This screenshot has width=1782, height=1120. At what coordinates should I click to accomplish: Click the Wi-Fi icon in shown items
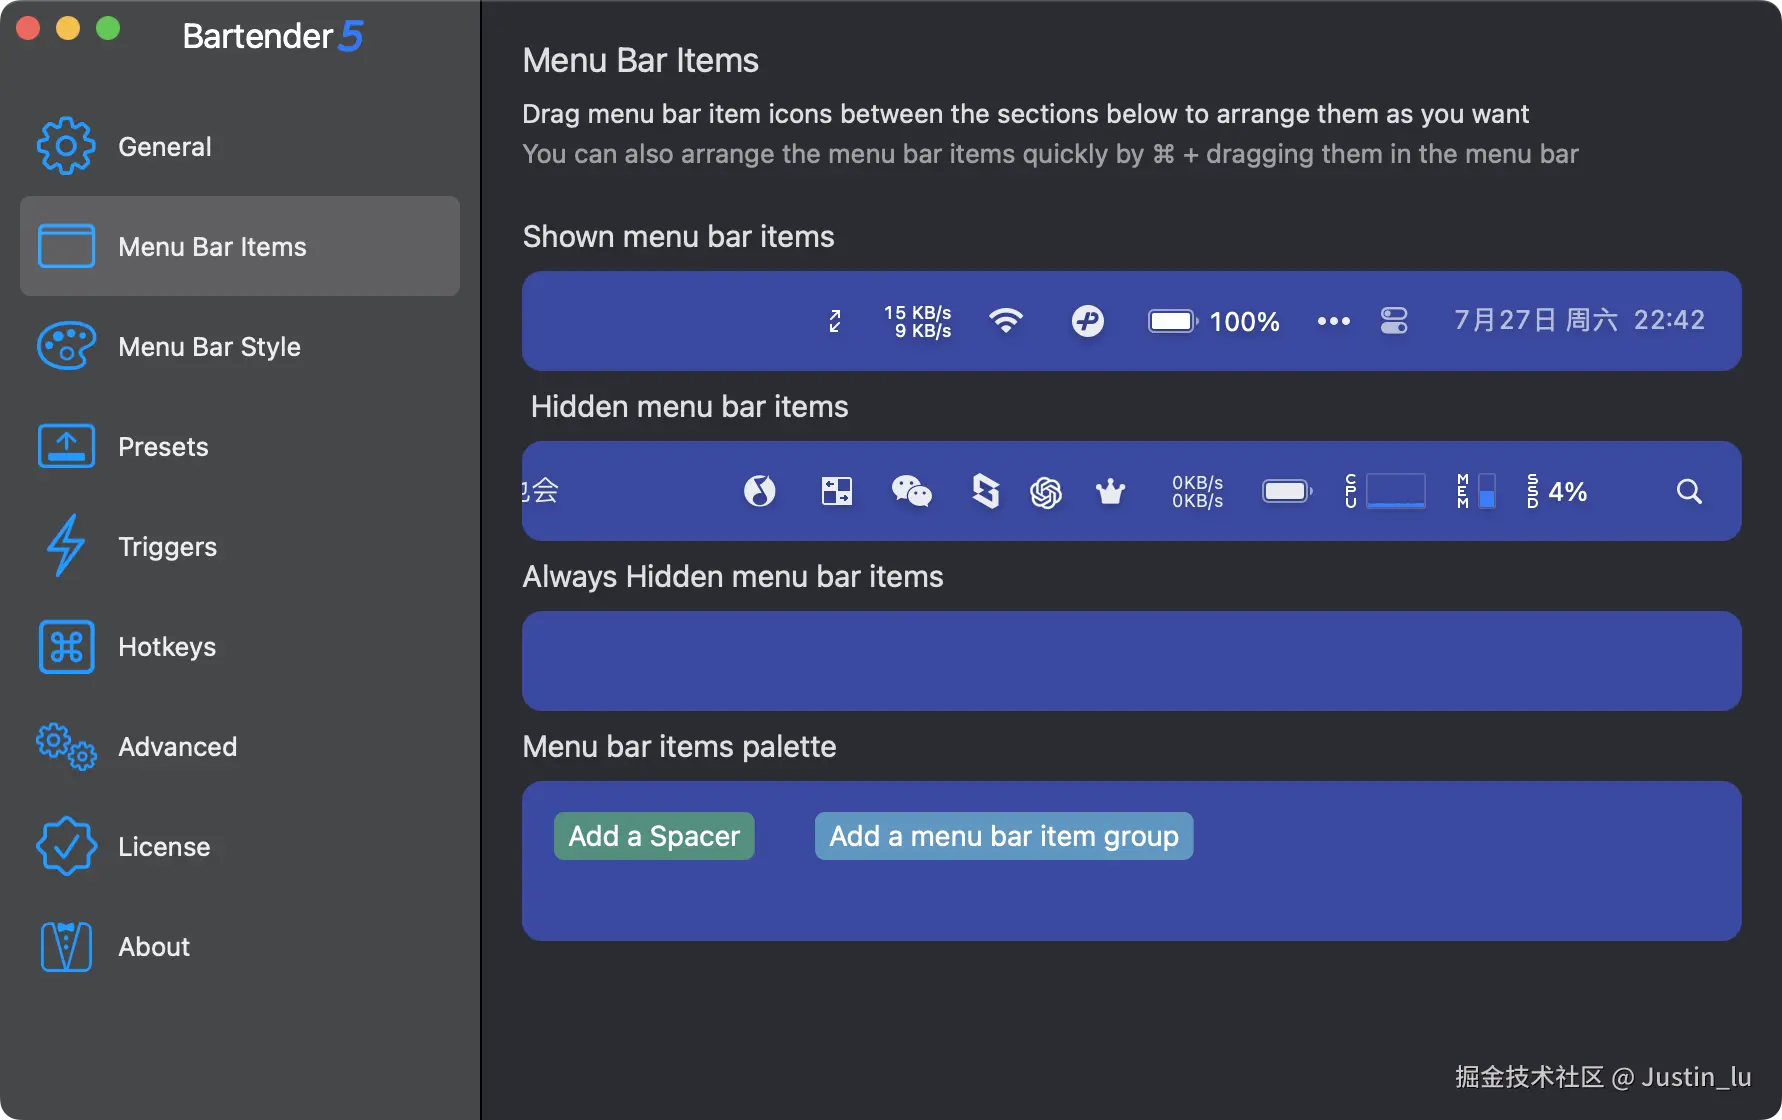1006,320
